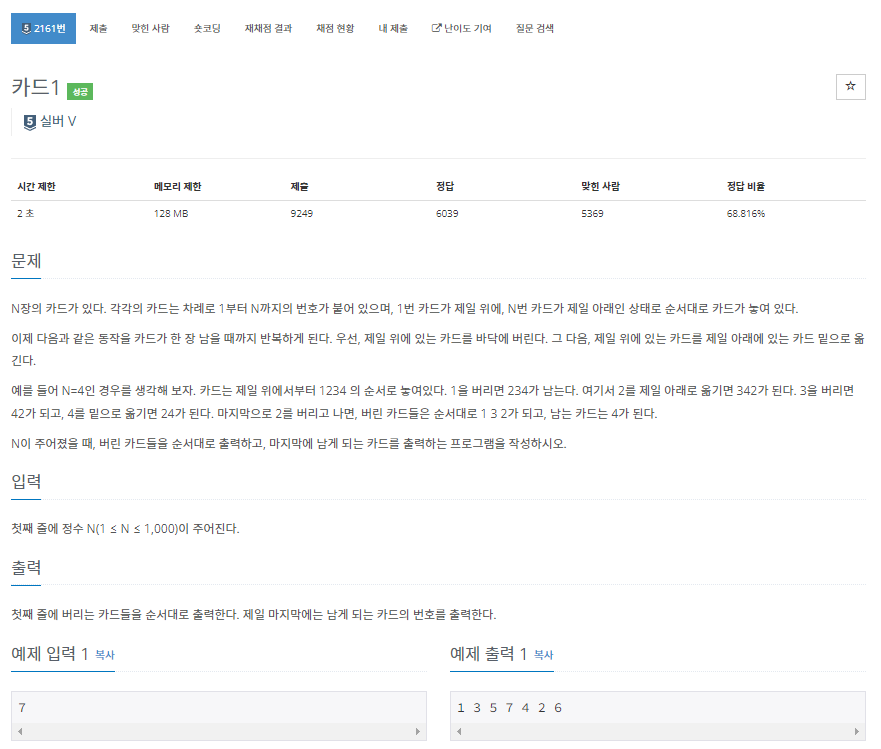Click the 예제 입력 1 heading
This screenshot has width=881, height=749.
[x=49, y=653]
